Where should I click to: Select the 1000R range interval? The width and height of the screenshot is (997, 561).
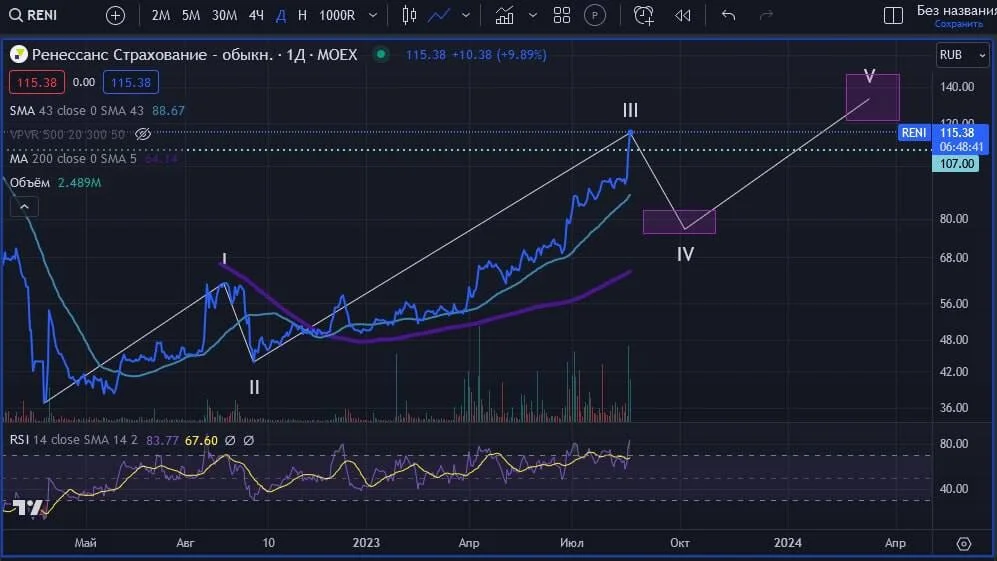pyautogui.click(x=337, y=15)
